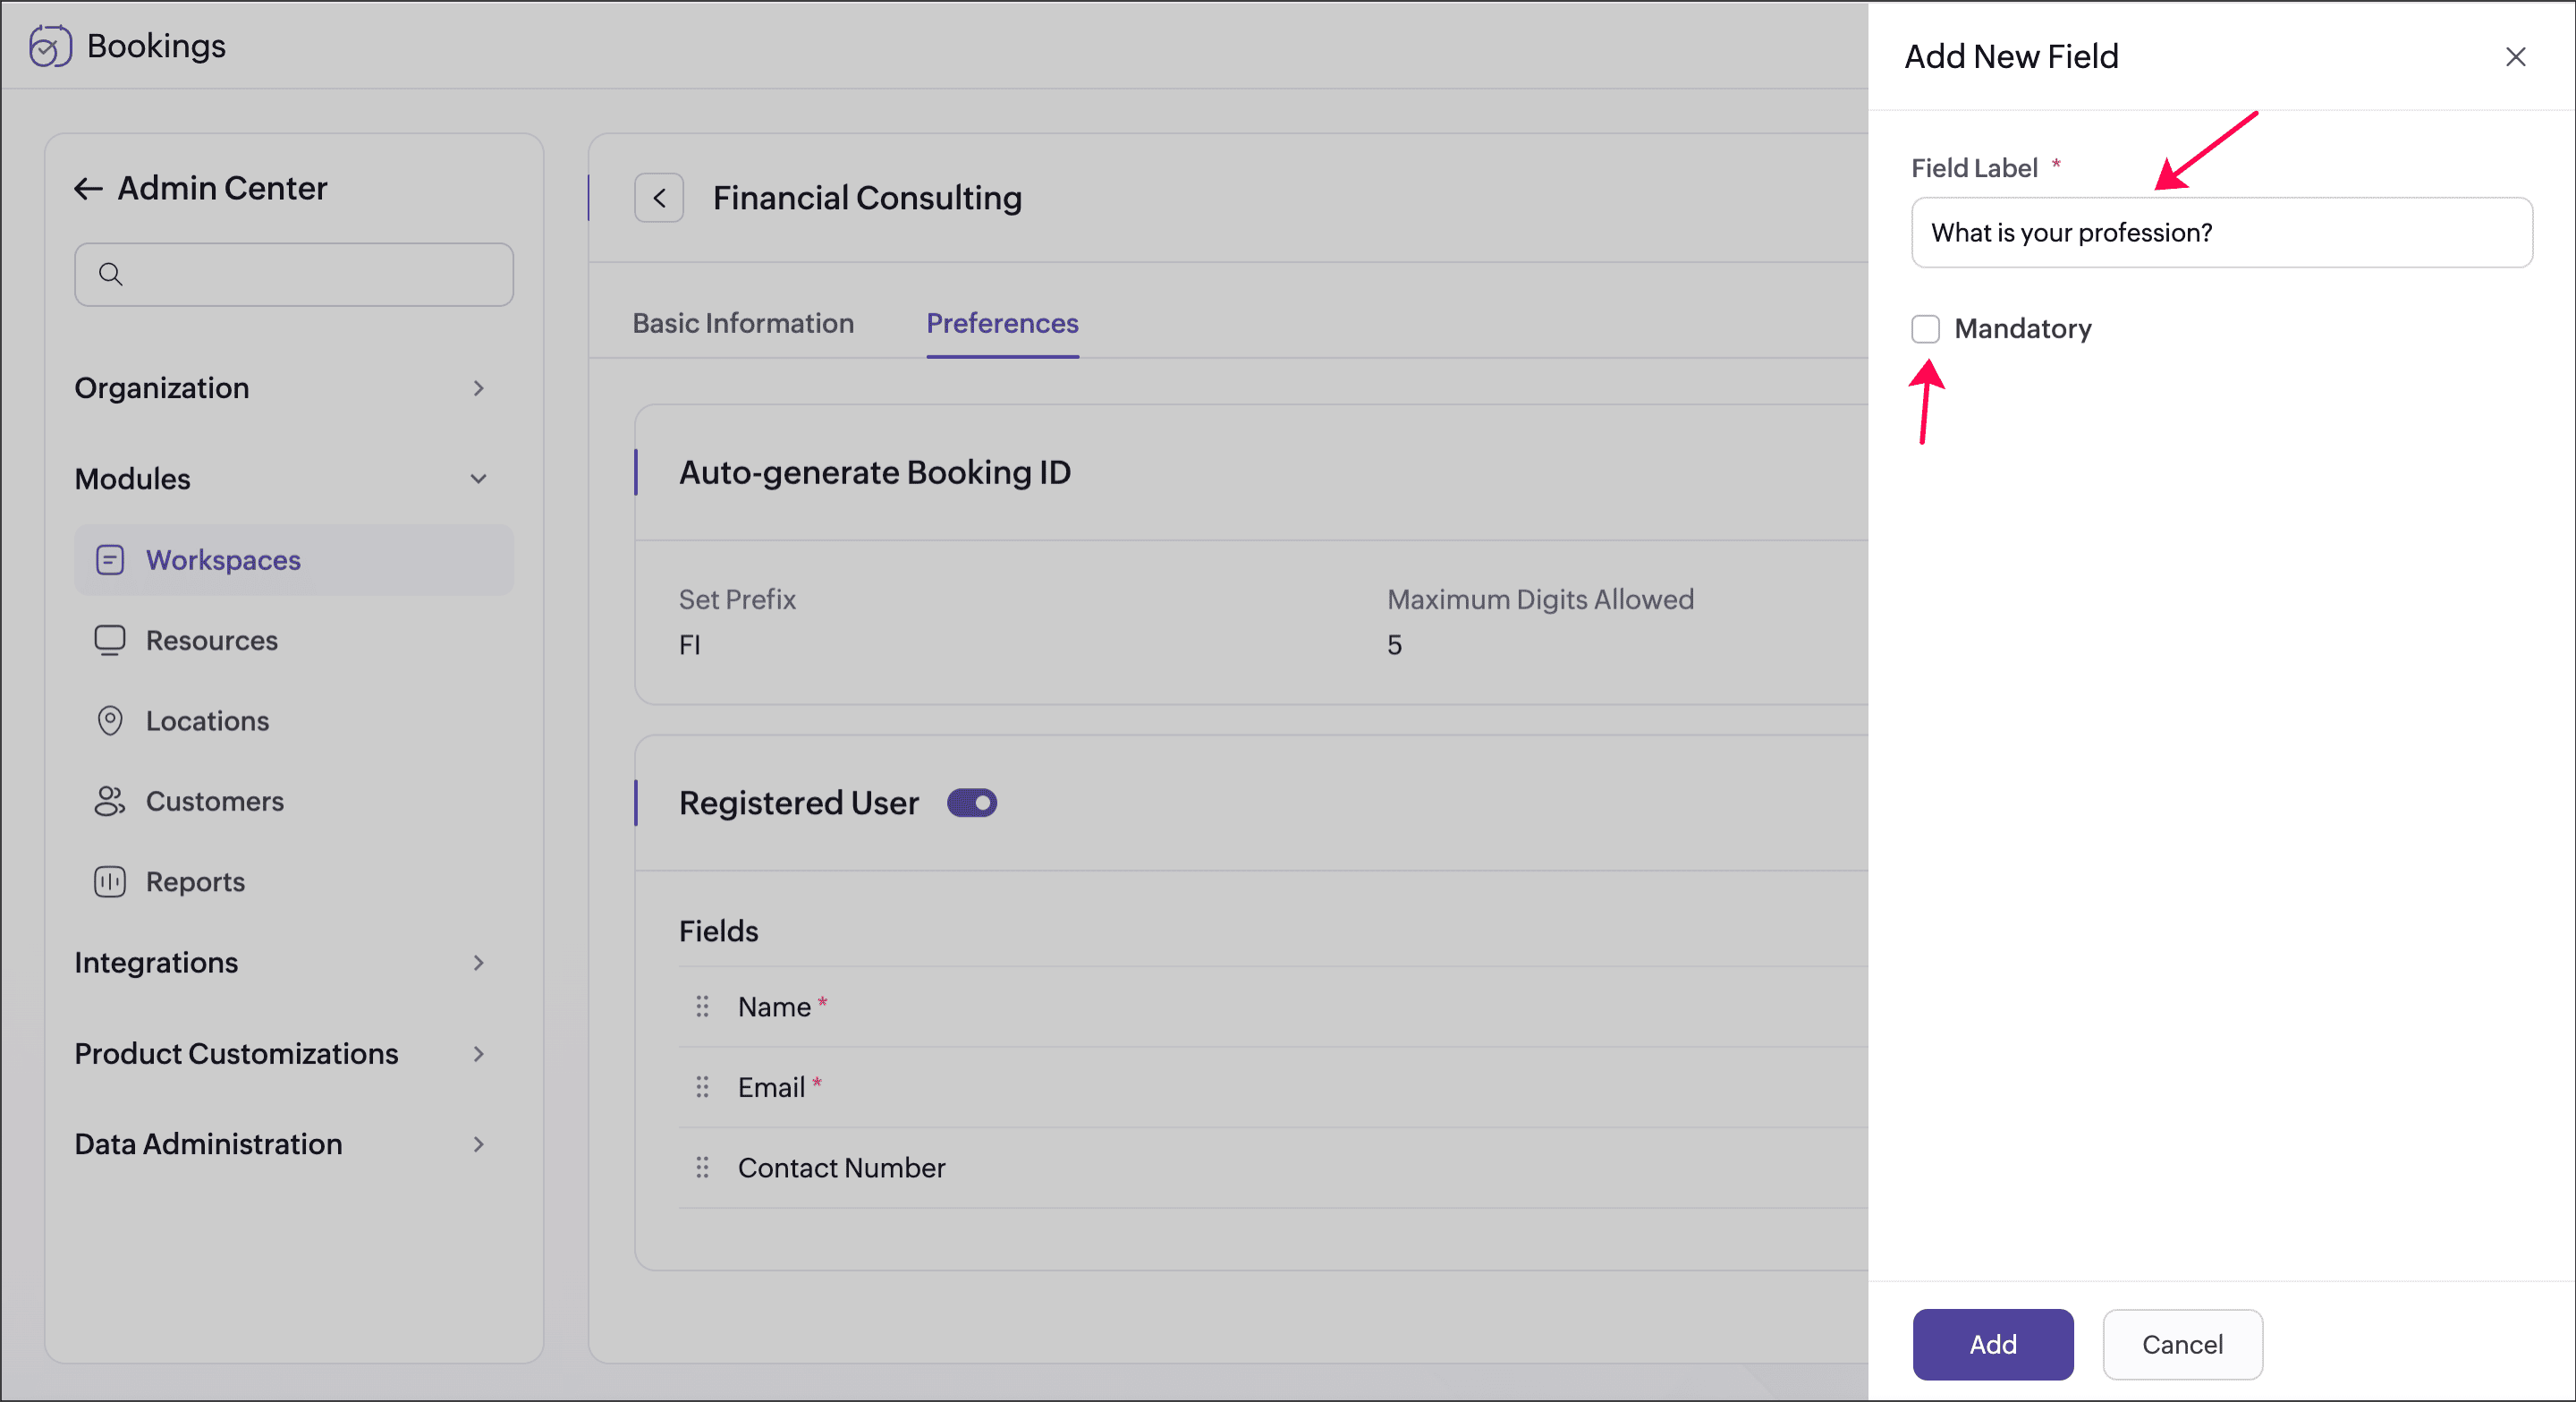Open Resources from the sidebar
This screenshot has height=1402, width=2576.
[211, 640]
